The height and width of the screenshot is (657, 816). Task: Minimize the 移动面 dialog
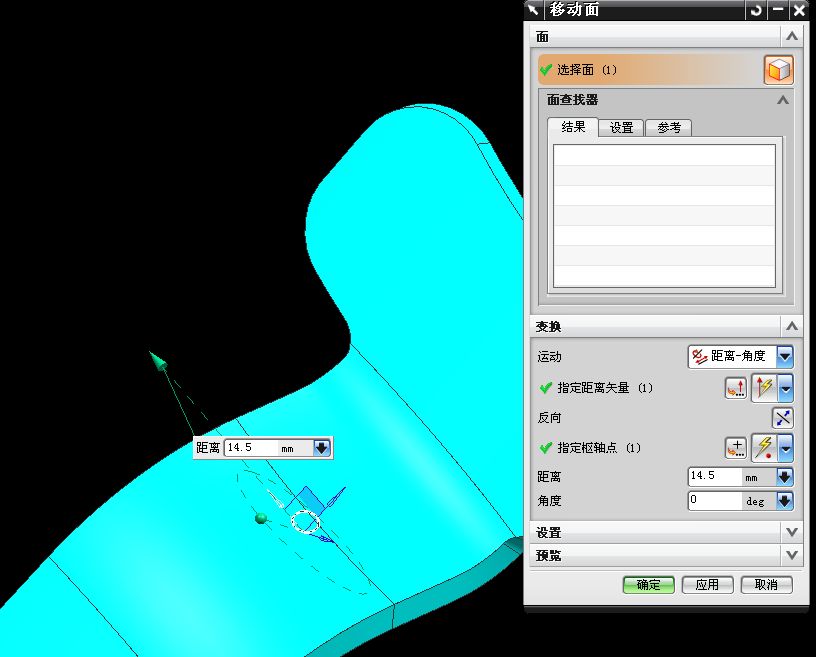tap(778, 10)
